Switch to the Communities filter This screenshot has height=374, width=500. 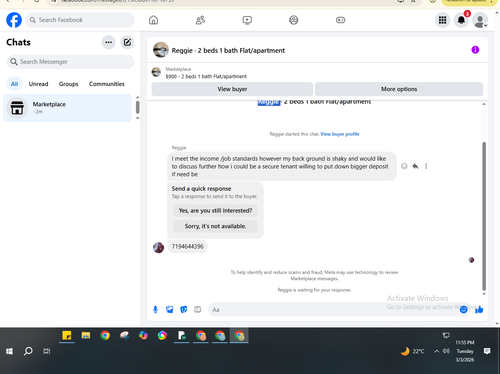pos(107,84)
